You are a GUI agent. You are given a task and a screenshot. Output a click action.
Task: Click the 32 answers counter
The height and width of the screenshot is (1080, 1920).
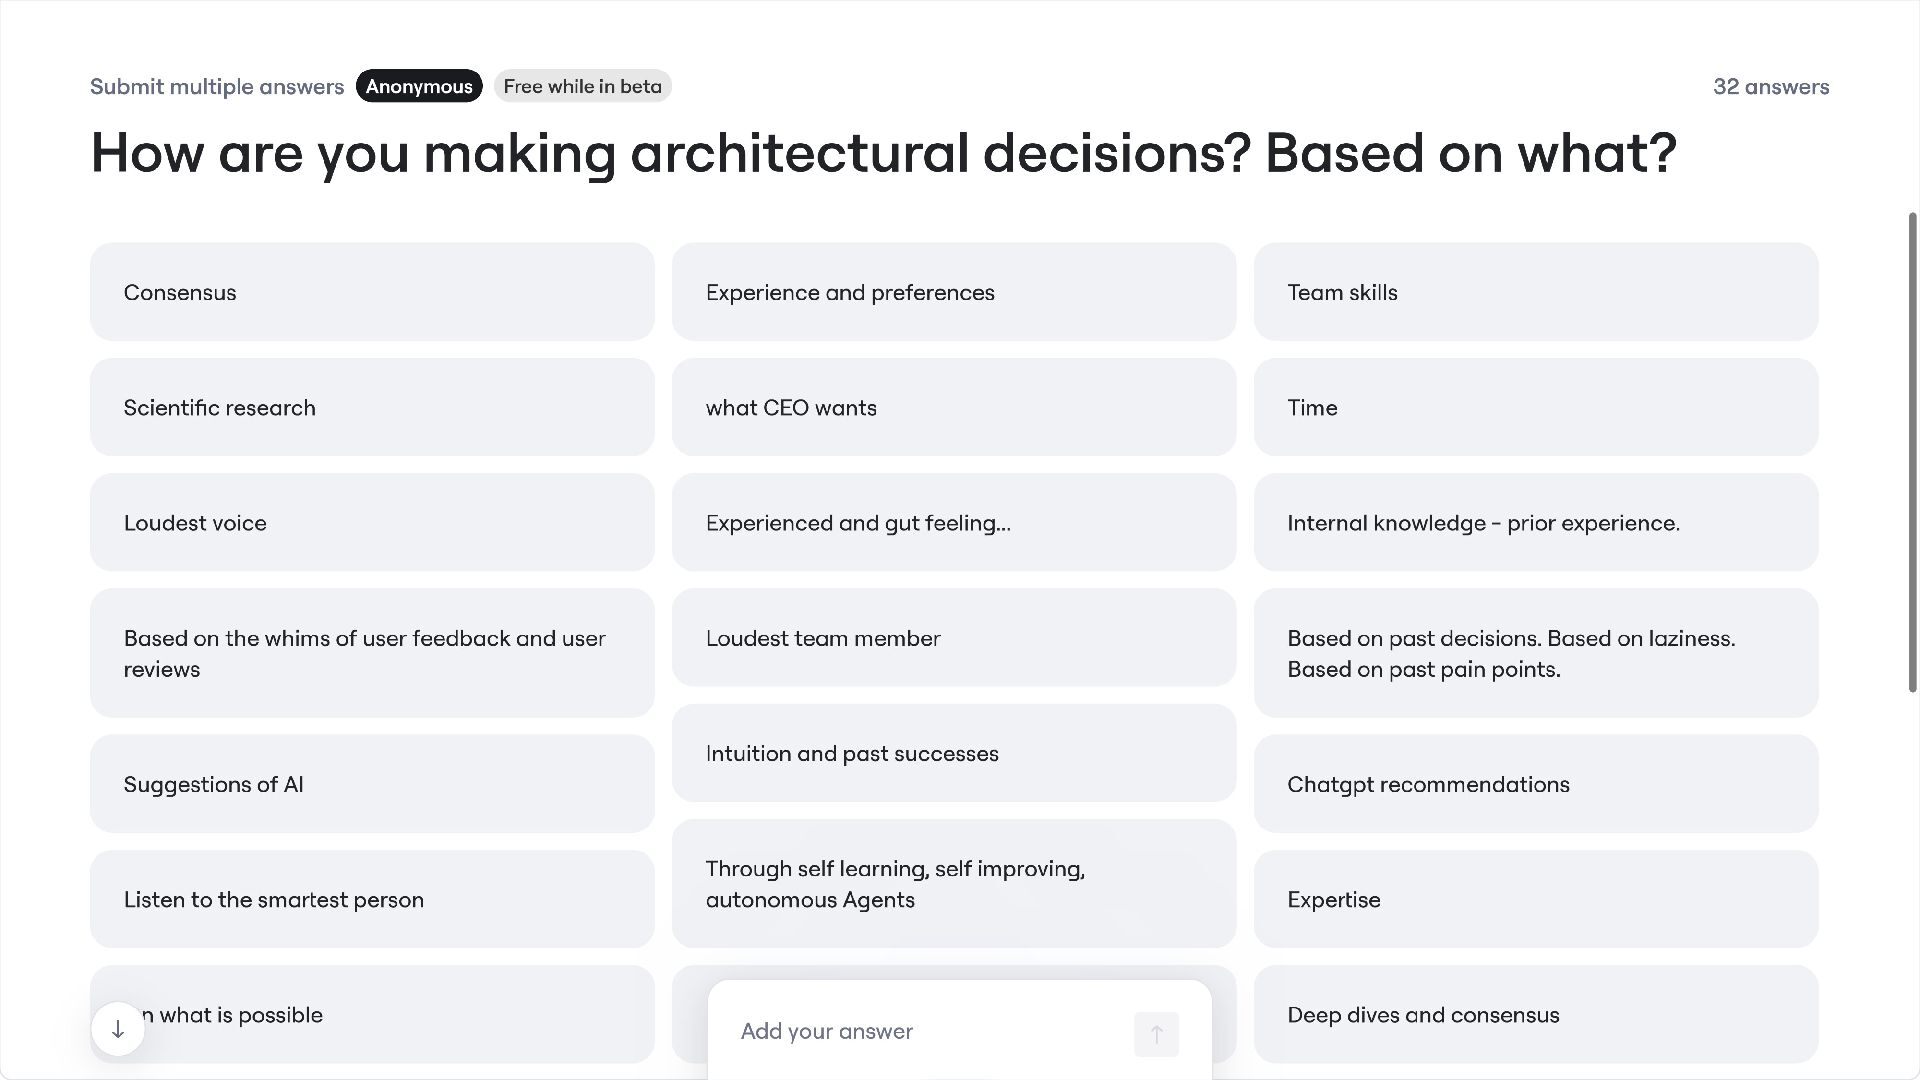(x=1770, y=87)
